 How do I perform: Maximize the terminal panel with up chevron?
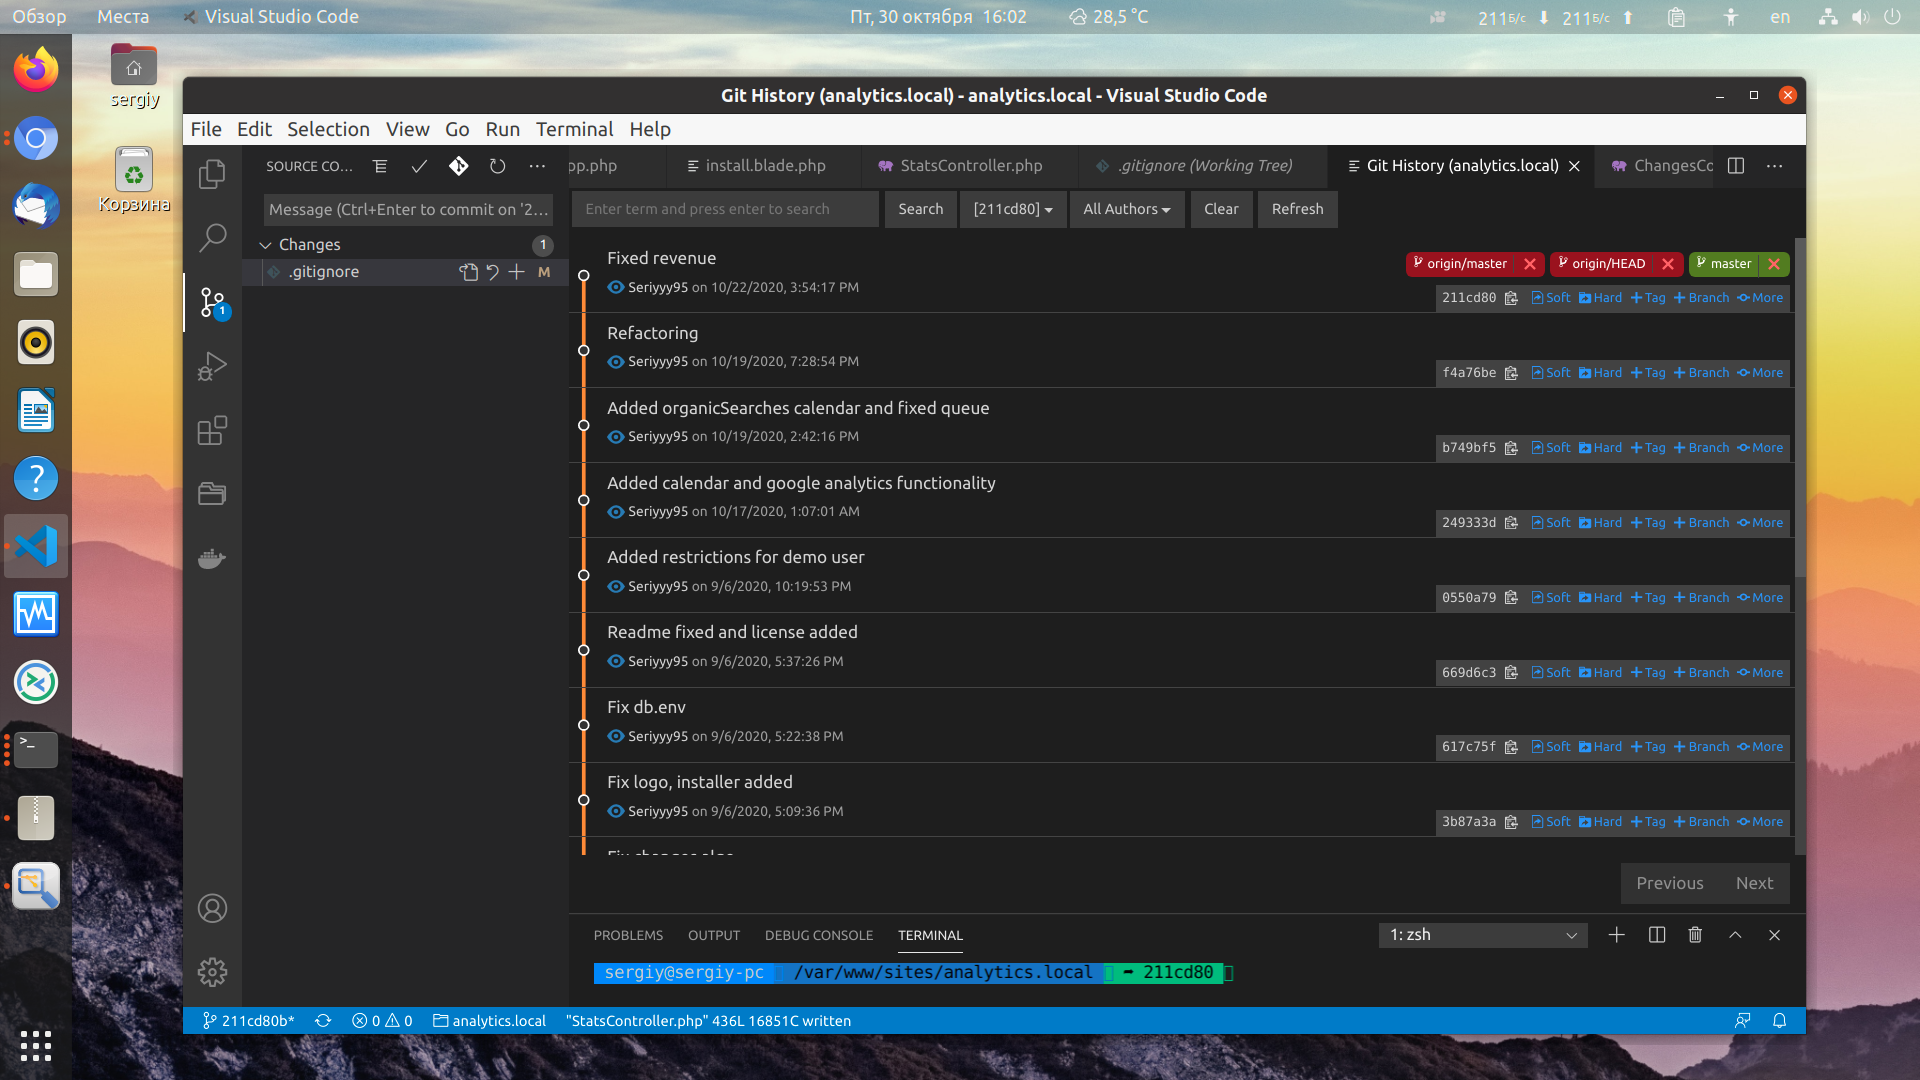(x=1735, y=935)
